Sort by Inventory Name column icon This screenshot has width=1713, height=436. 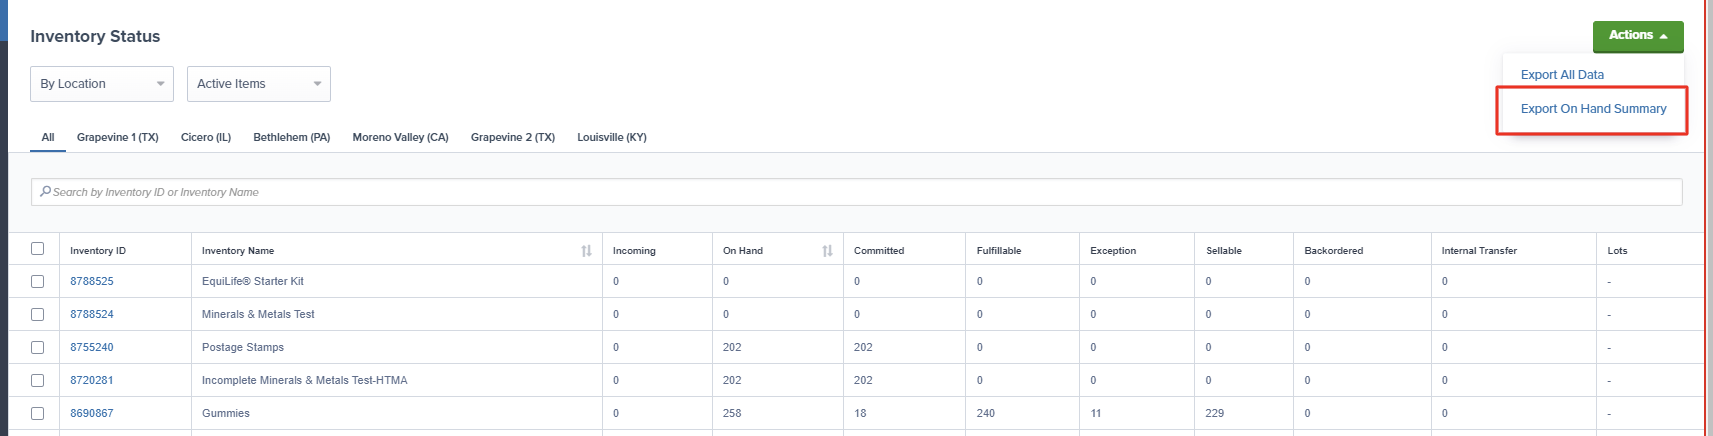pyautogui.click(x=586, y=251)
